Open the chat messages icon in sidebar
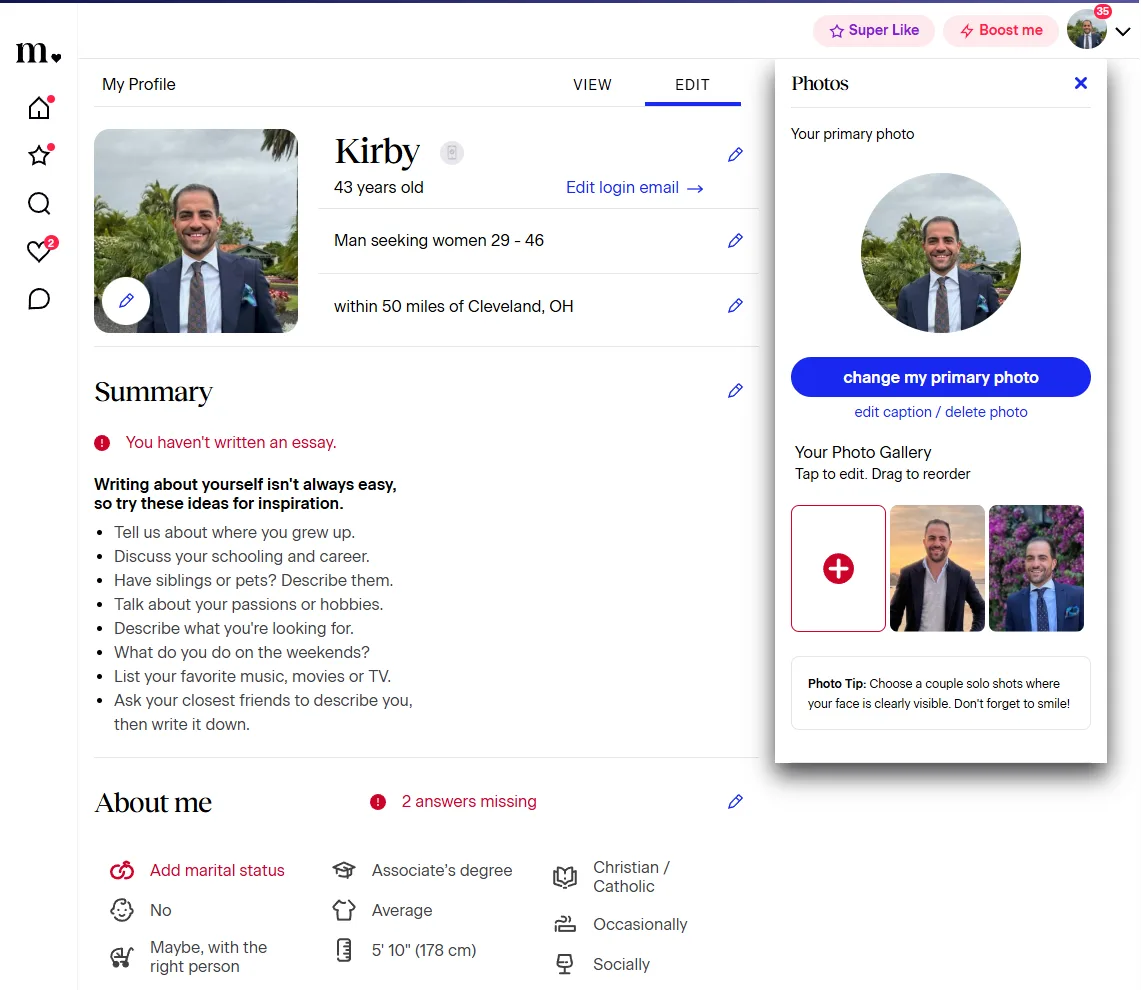This screenshot has width=1141, height=990. pyautogui.click(x=39, y=298)
